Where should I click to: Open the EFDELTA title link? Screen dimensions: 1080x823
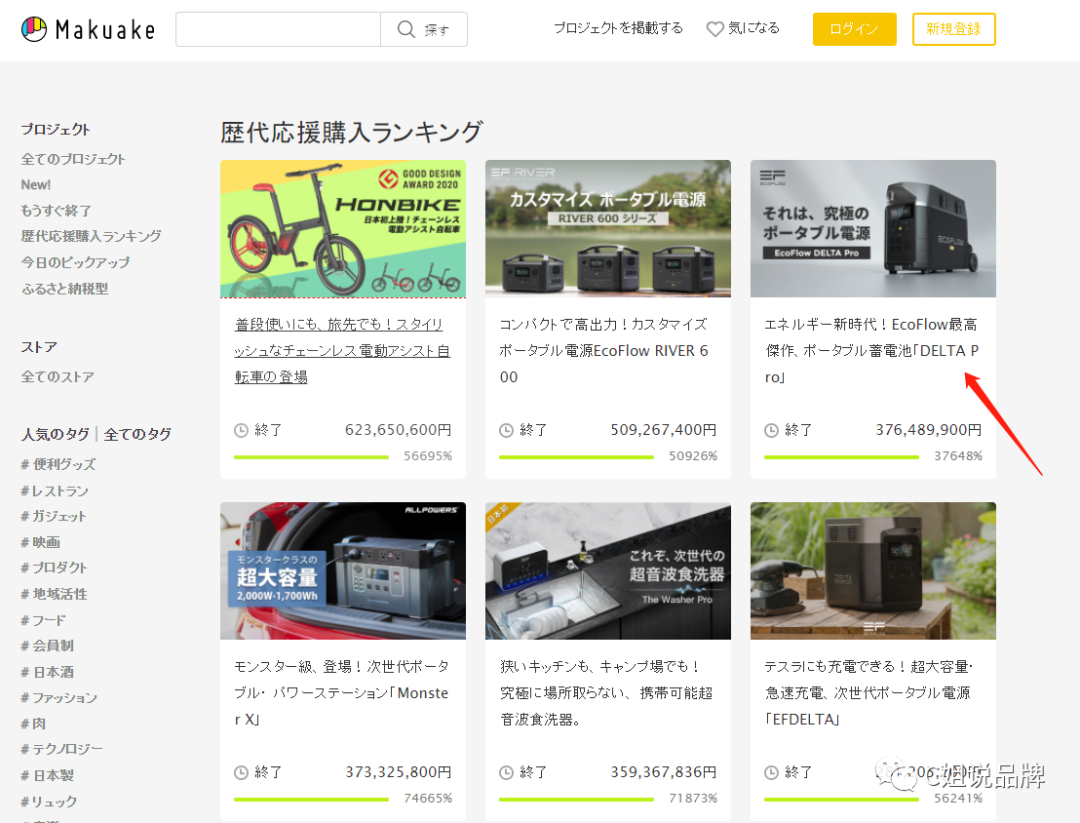[869, 693]
